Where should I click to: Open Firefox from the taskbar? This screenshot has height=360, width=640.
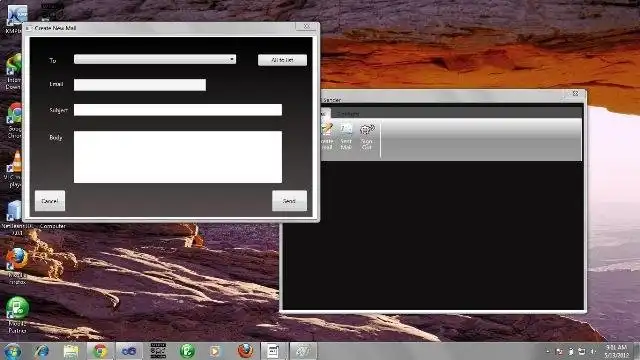[245, 351]
